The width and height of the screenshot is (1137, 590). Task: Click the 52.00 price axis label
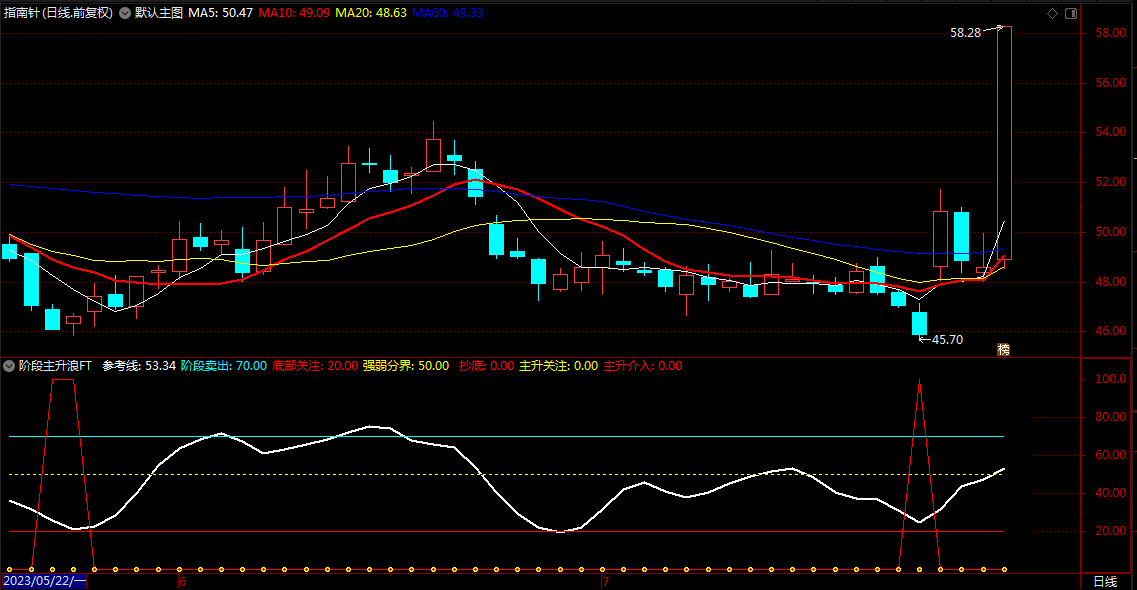tap(1111, 183)
